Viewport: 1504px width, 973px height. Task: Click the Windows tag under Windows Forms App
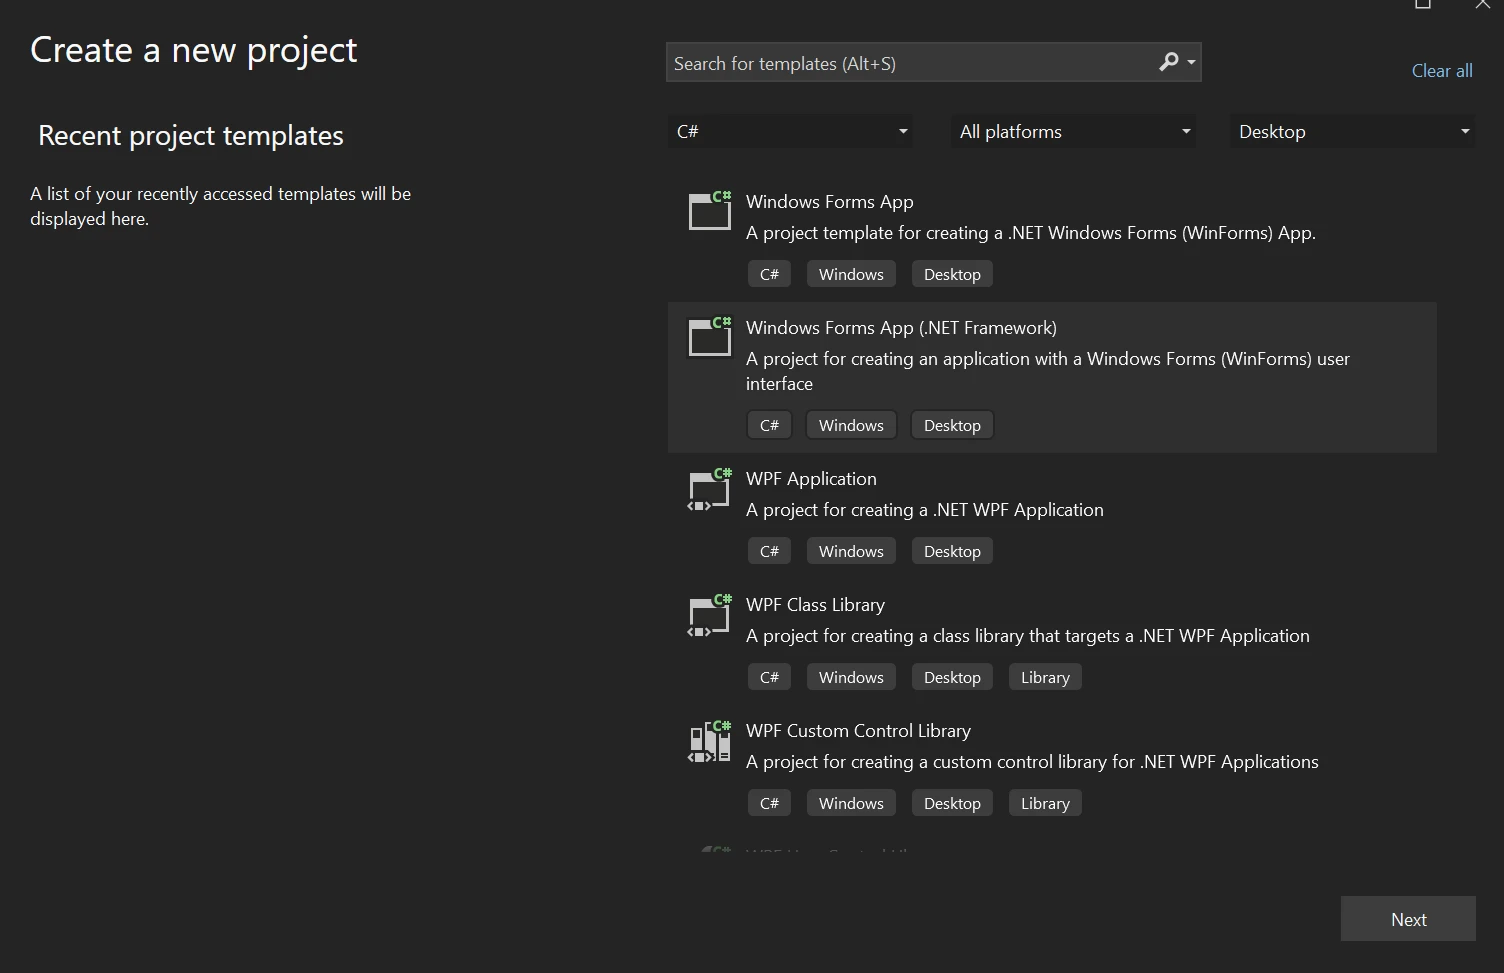click(x=851, y=274)
